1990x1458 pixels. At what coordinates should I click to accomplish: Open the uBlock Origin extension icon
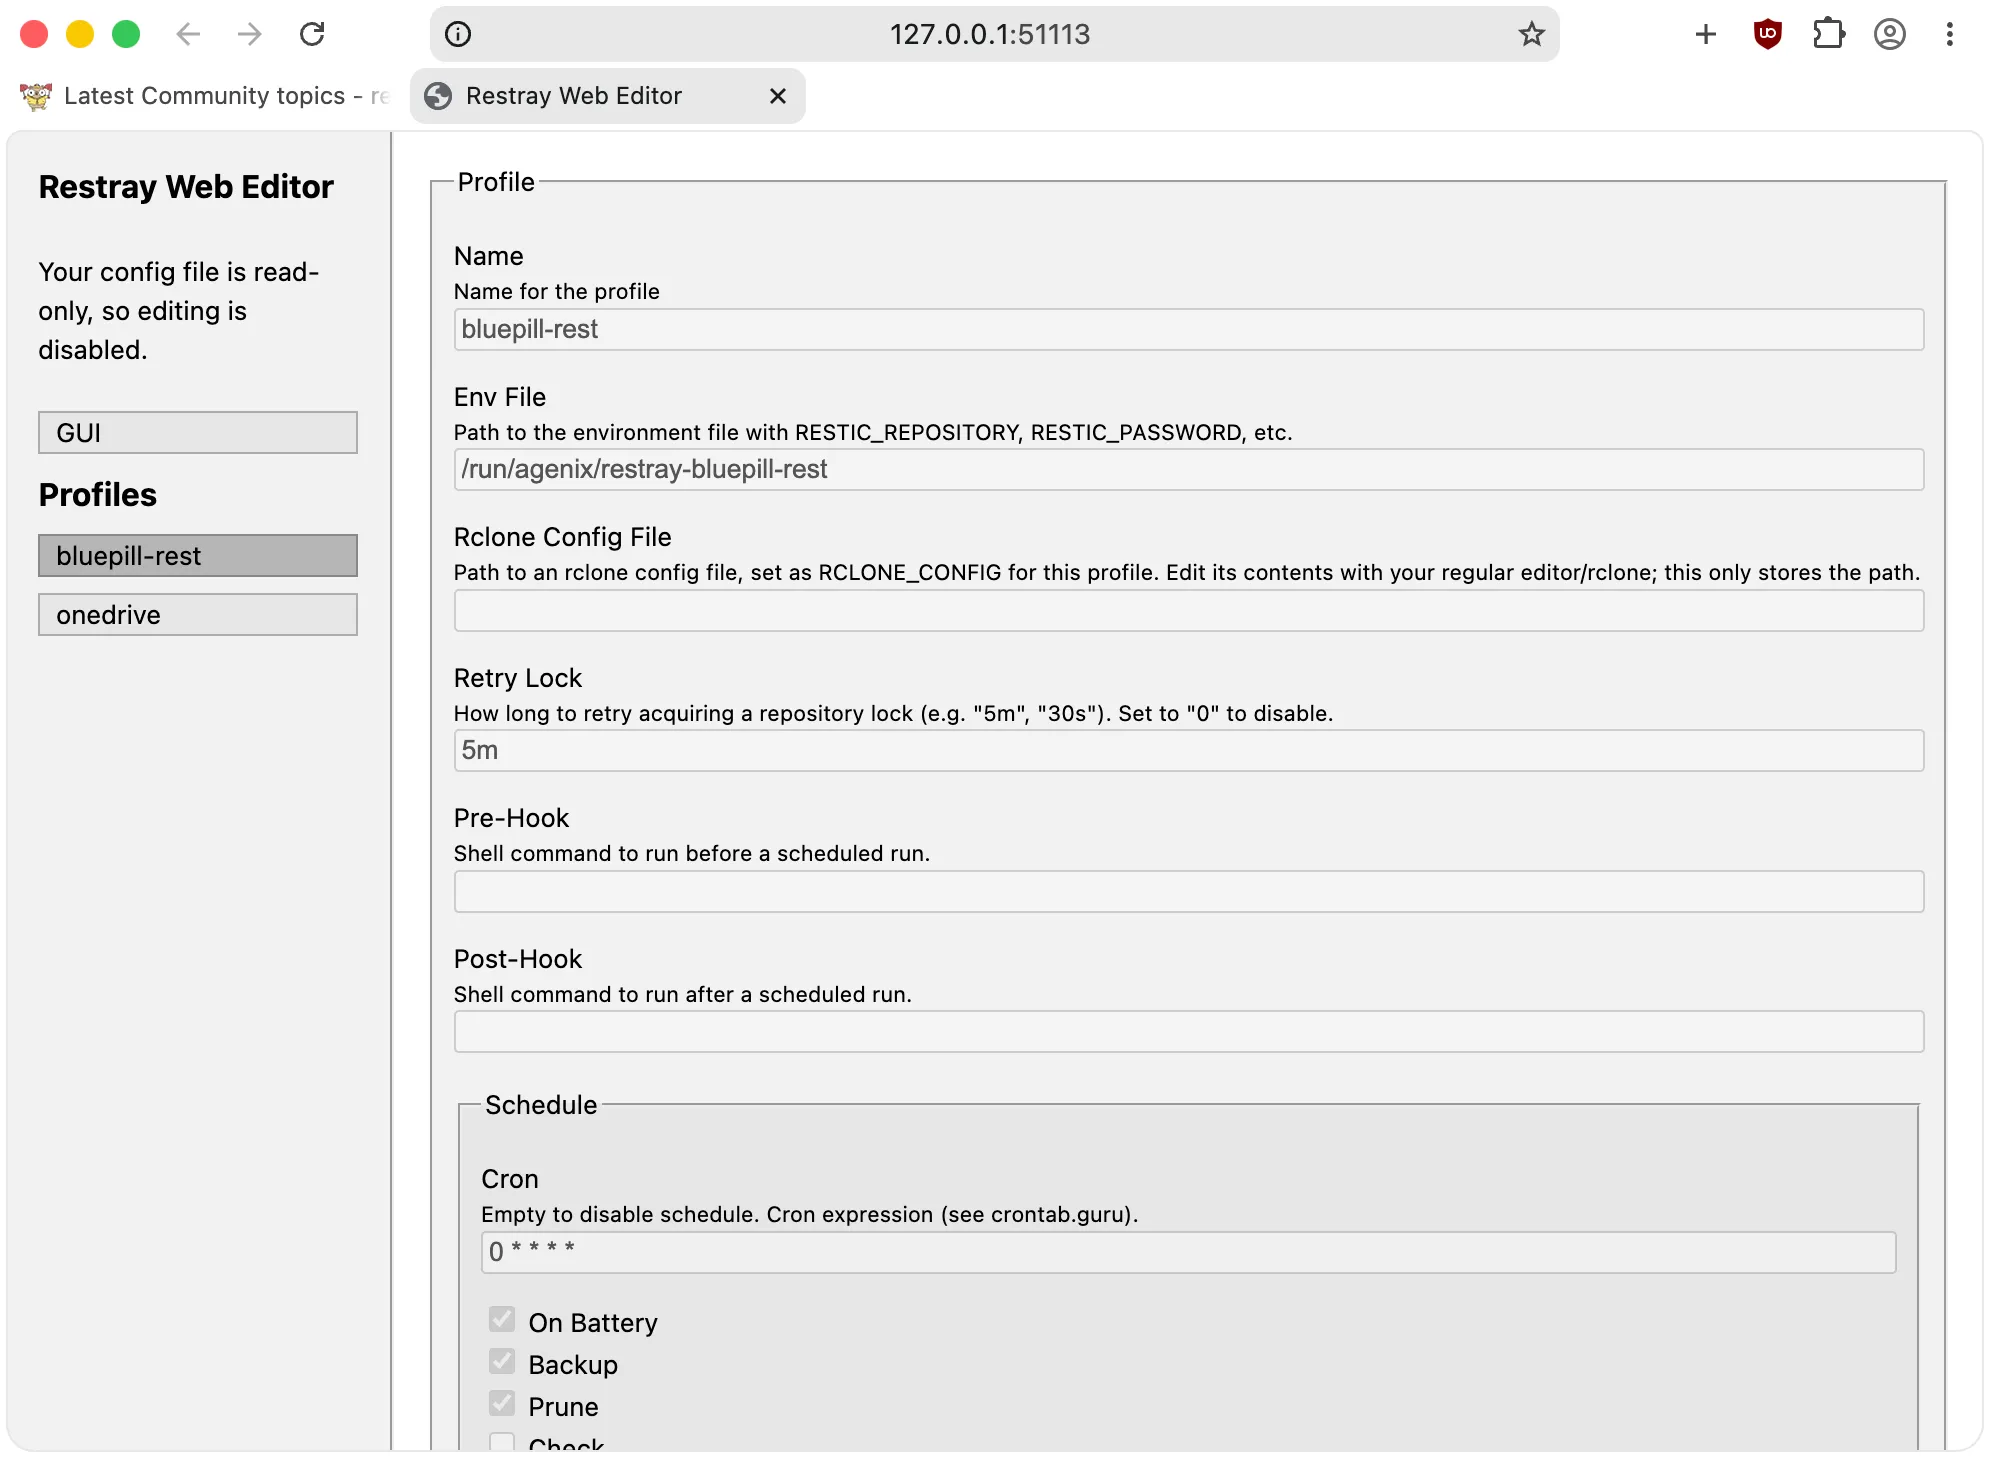(x=1768, y=34)
